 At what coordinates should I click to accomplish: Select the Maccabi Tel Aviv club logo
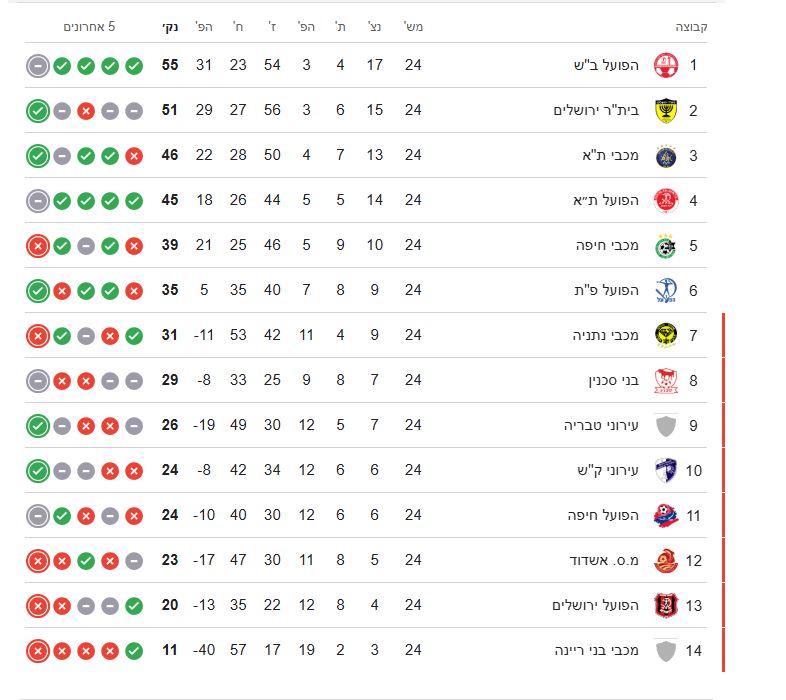665,156
